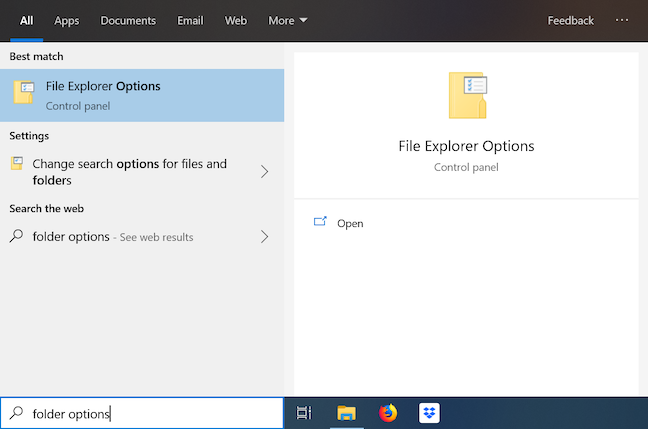Open Task View from the taskbar

304,413
